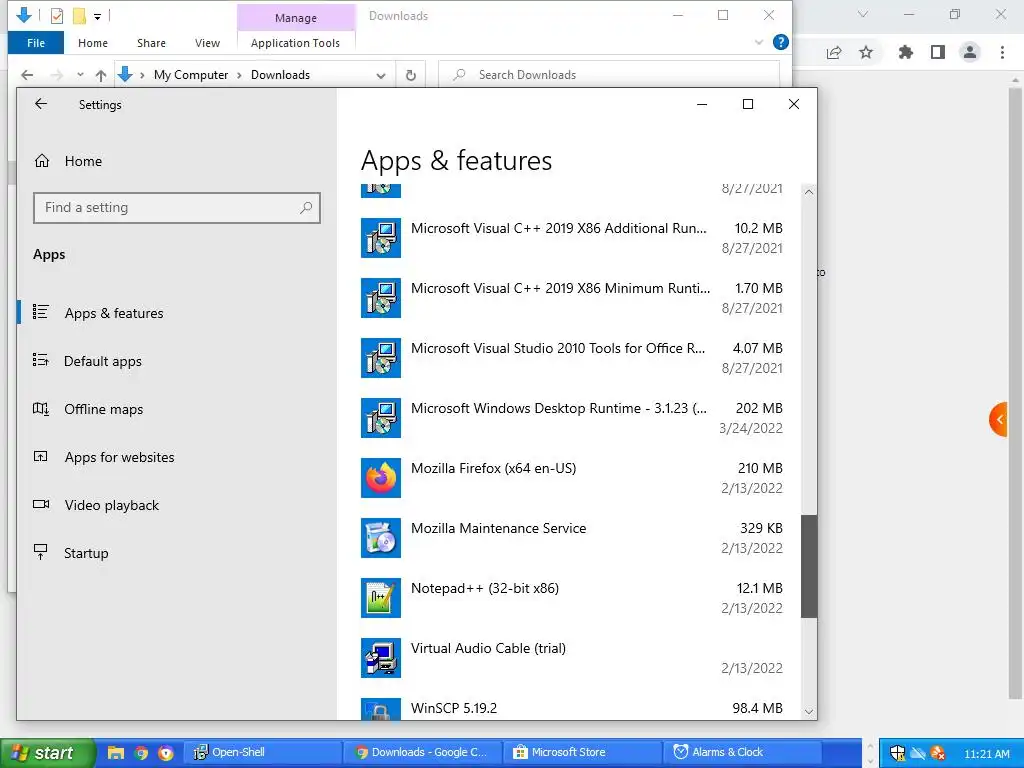Open Customize Quick Access Toolbar dropdown
The height and width of the screenshot is (768, 1024).
[x=97, y=16]
